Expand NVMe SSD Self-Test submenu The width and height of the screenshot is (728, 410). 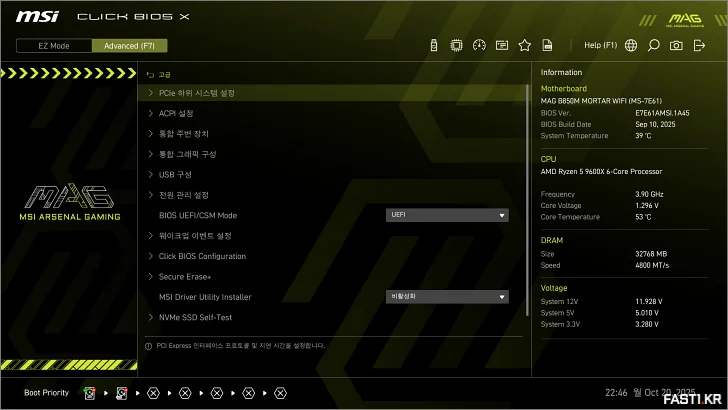point(332,318)
